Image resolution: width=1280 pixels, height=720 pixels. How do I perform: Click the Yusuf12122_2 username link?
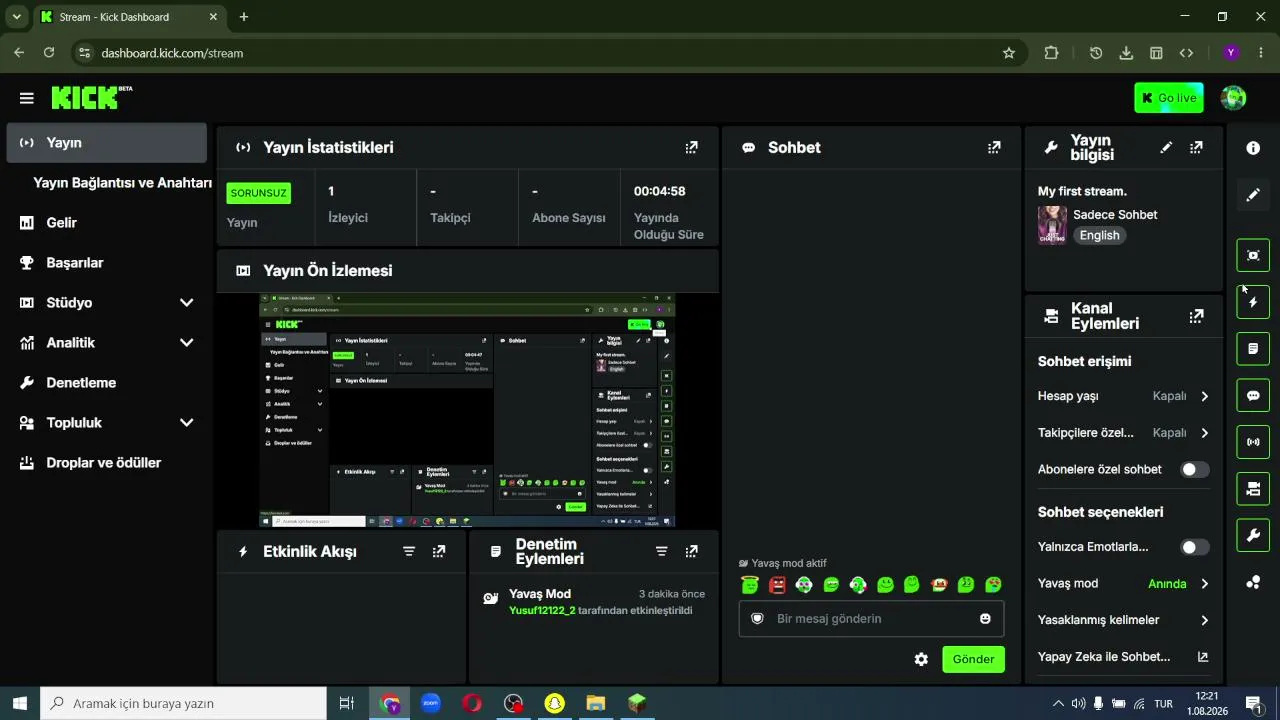coord(542,610)
